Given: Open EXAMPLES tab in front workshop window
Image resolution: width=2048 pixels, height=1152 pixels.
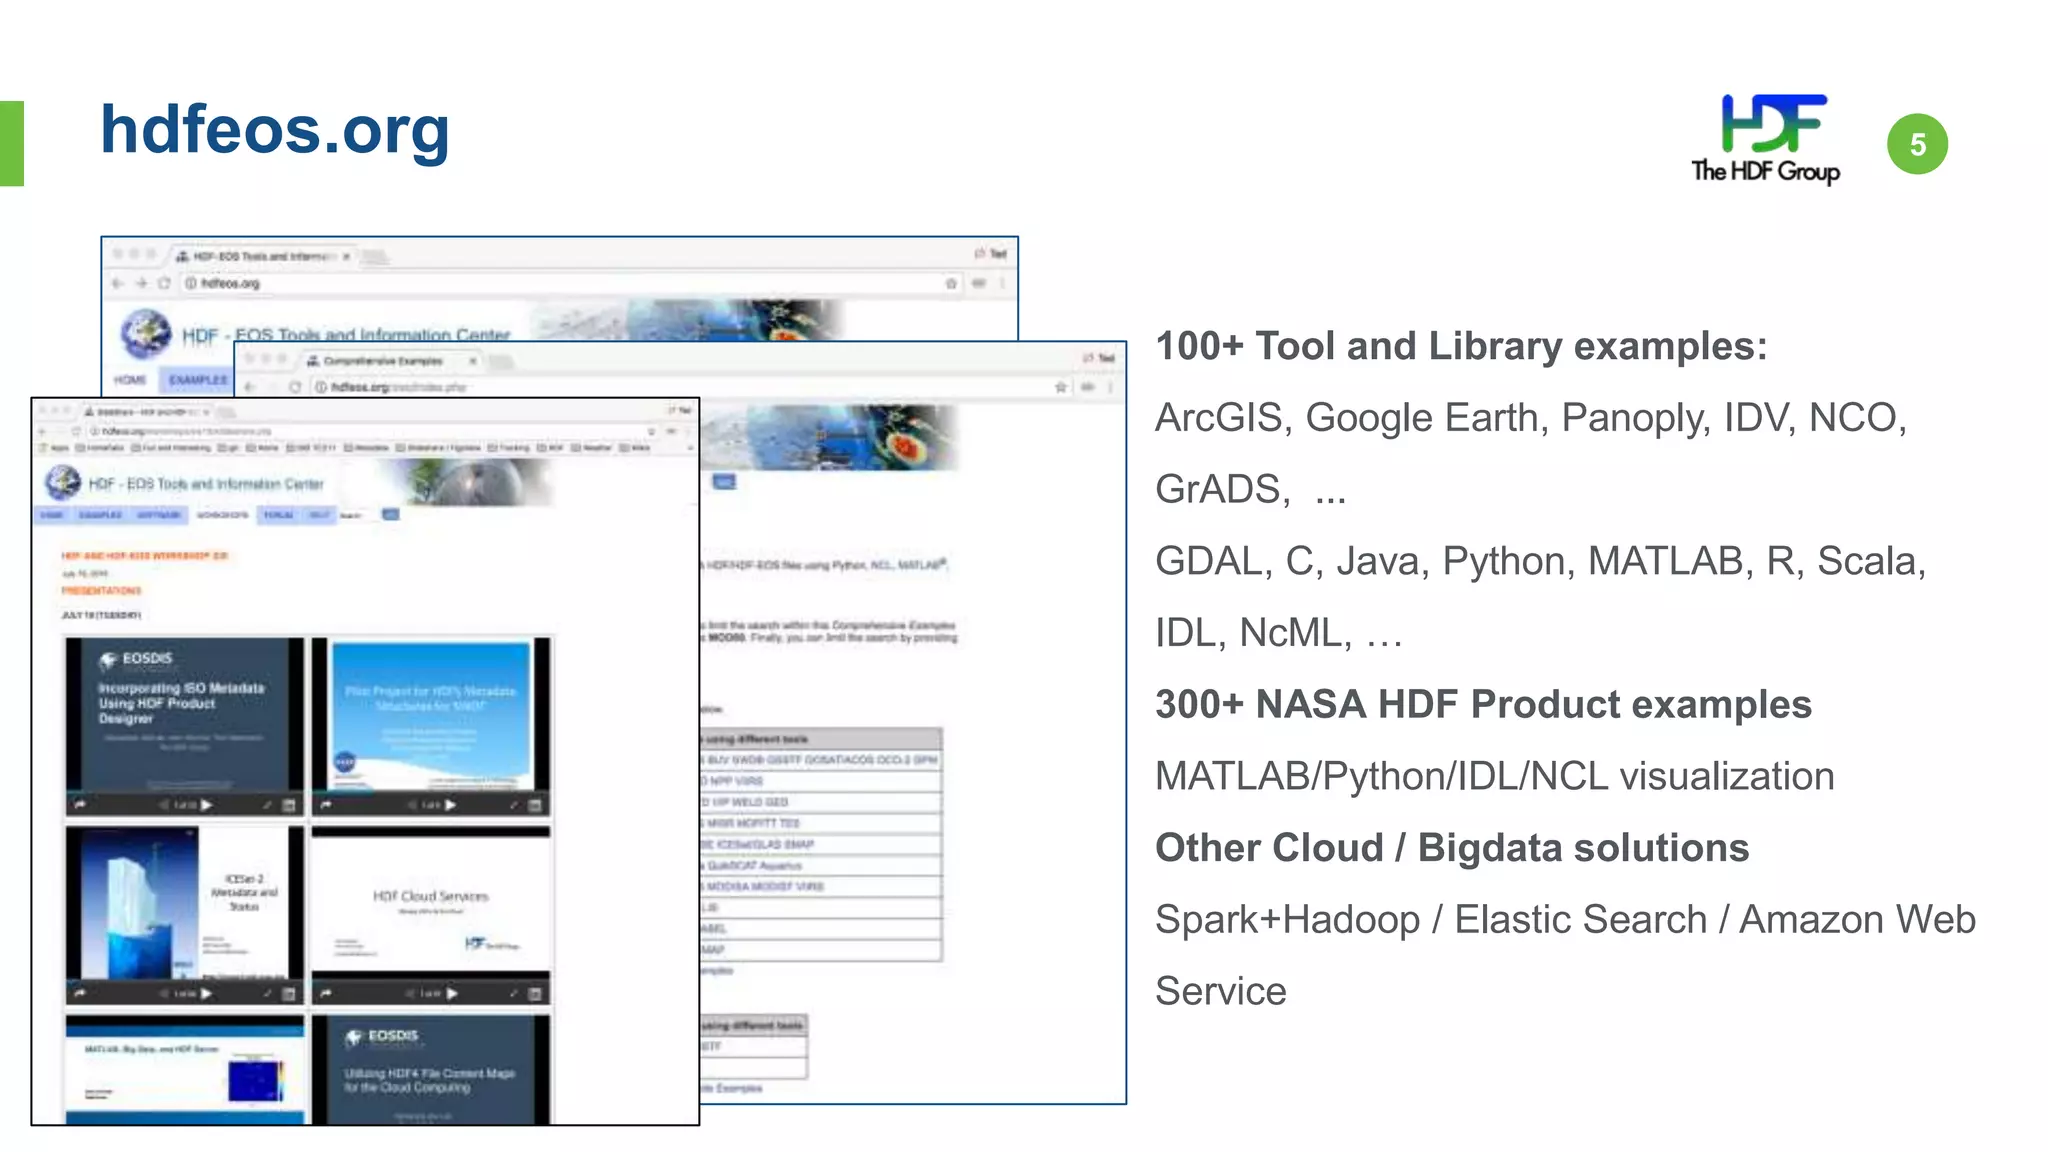Looking at the screenshot, I should coord(100,515).
